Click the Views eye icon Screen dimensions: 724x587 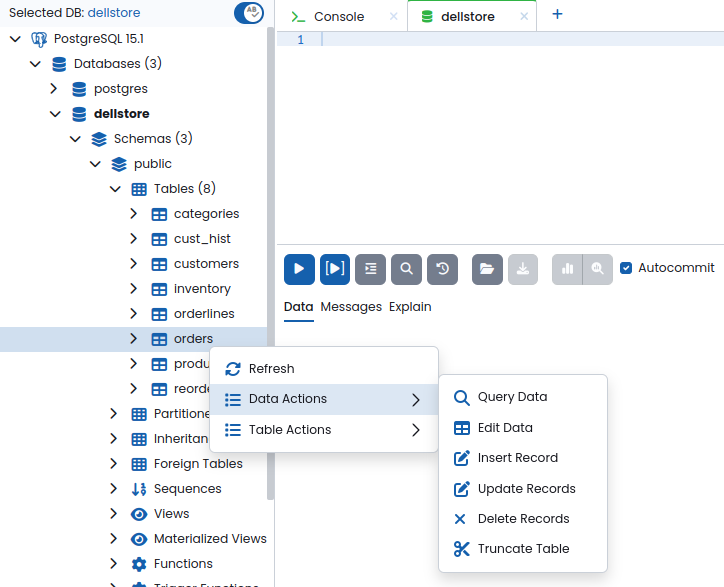tap(139, 514)
